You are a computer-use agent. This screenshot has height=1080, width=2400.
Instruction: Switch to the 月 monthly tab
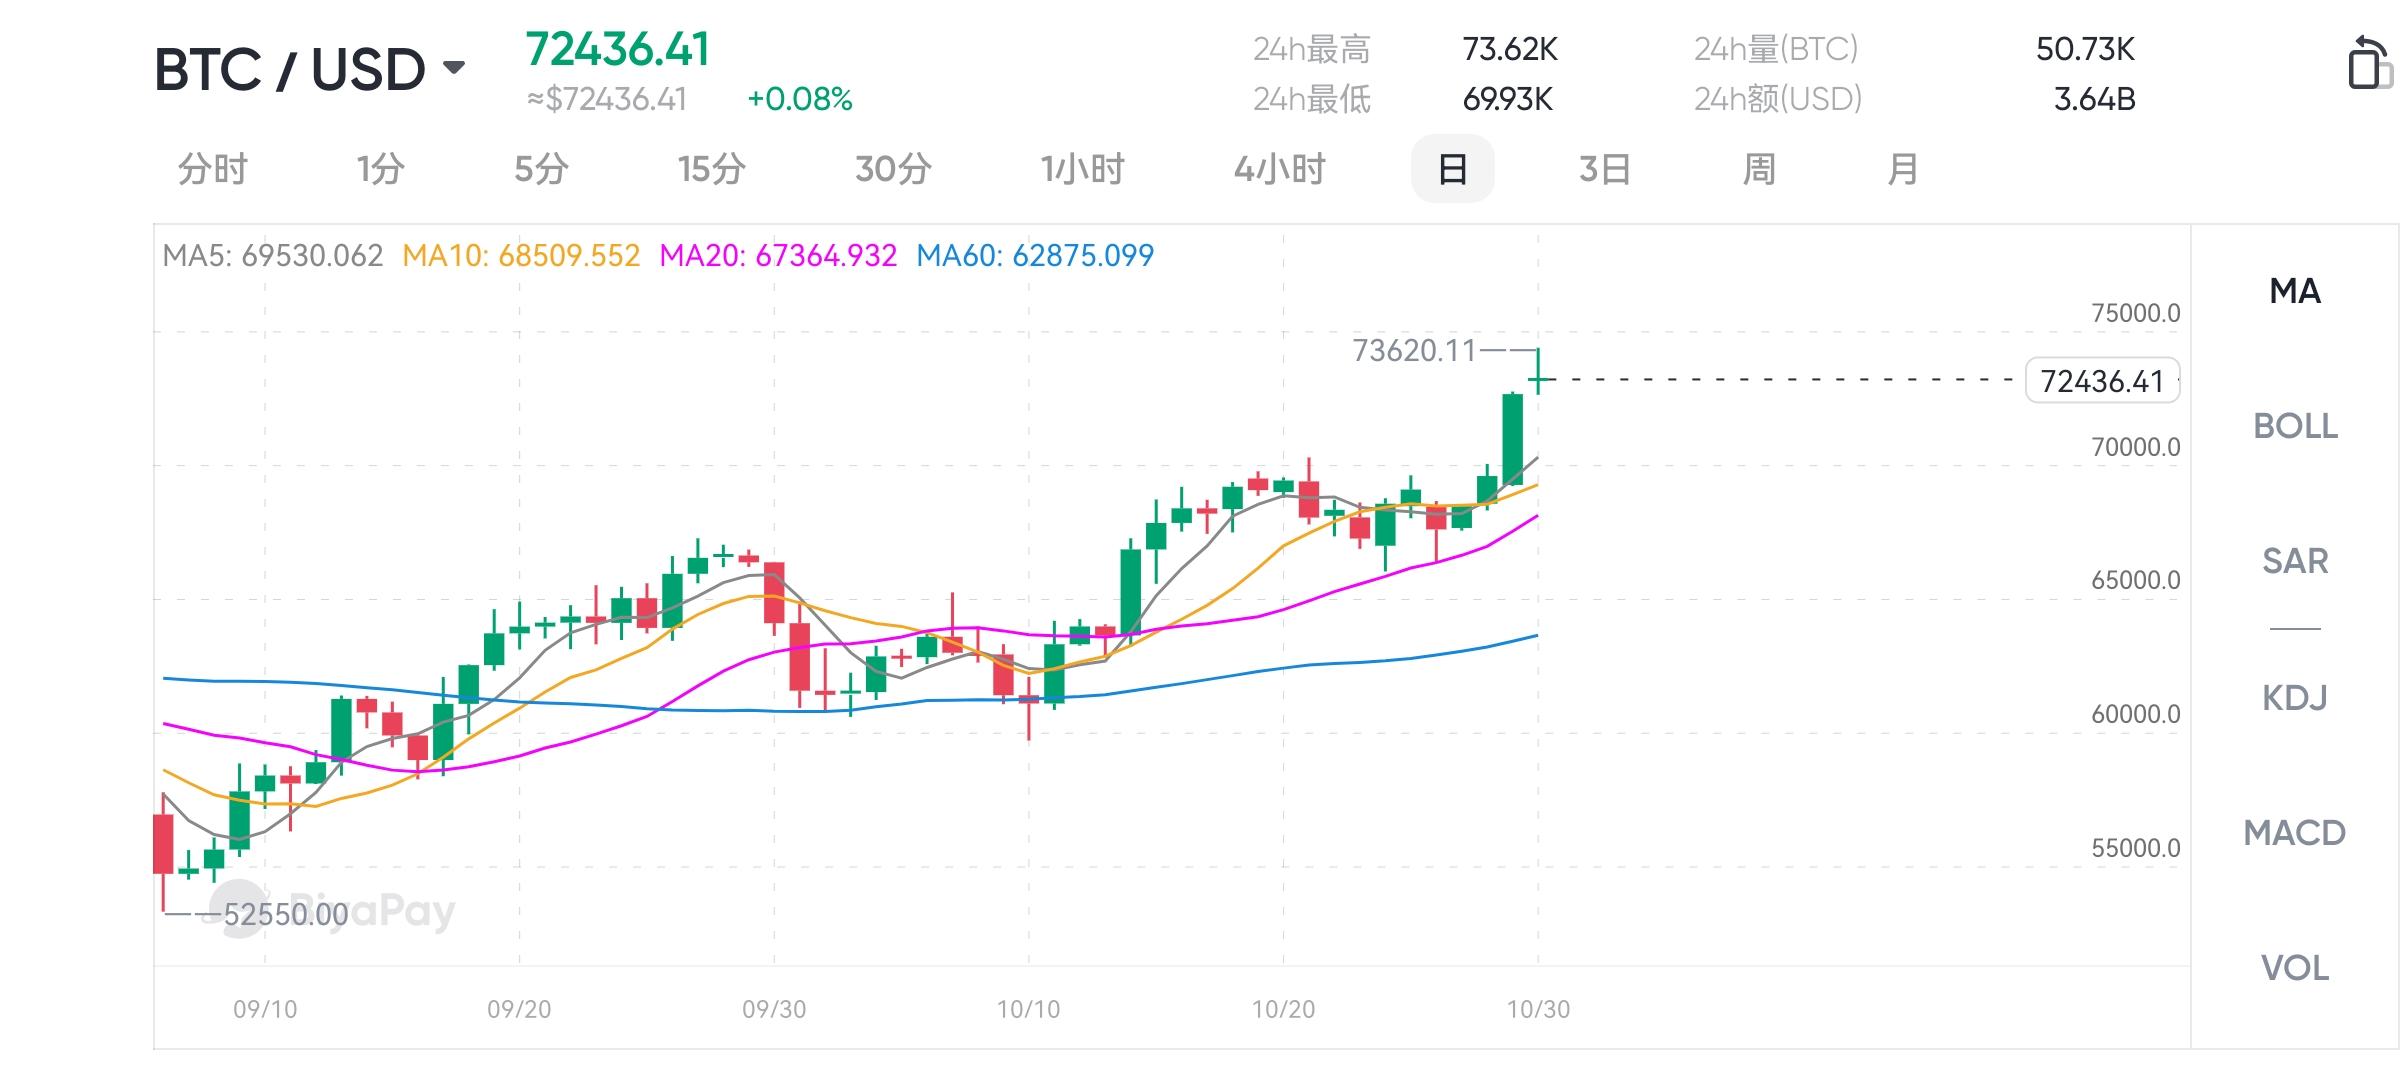point(1902,169)
